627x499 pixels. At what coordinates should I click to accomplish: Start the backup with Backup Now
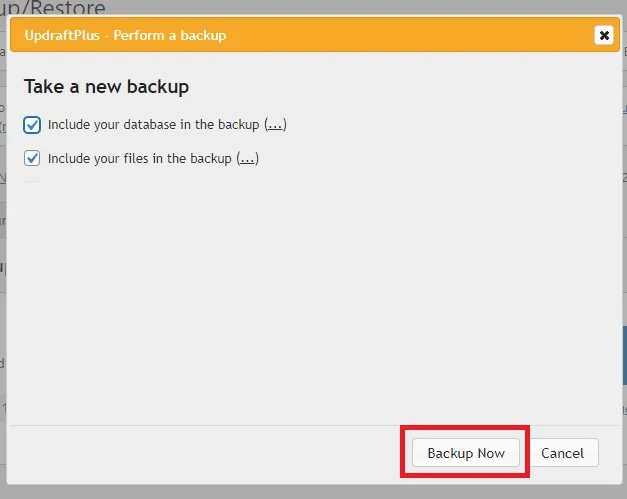coord(466,453)
